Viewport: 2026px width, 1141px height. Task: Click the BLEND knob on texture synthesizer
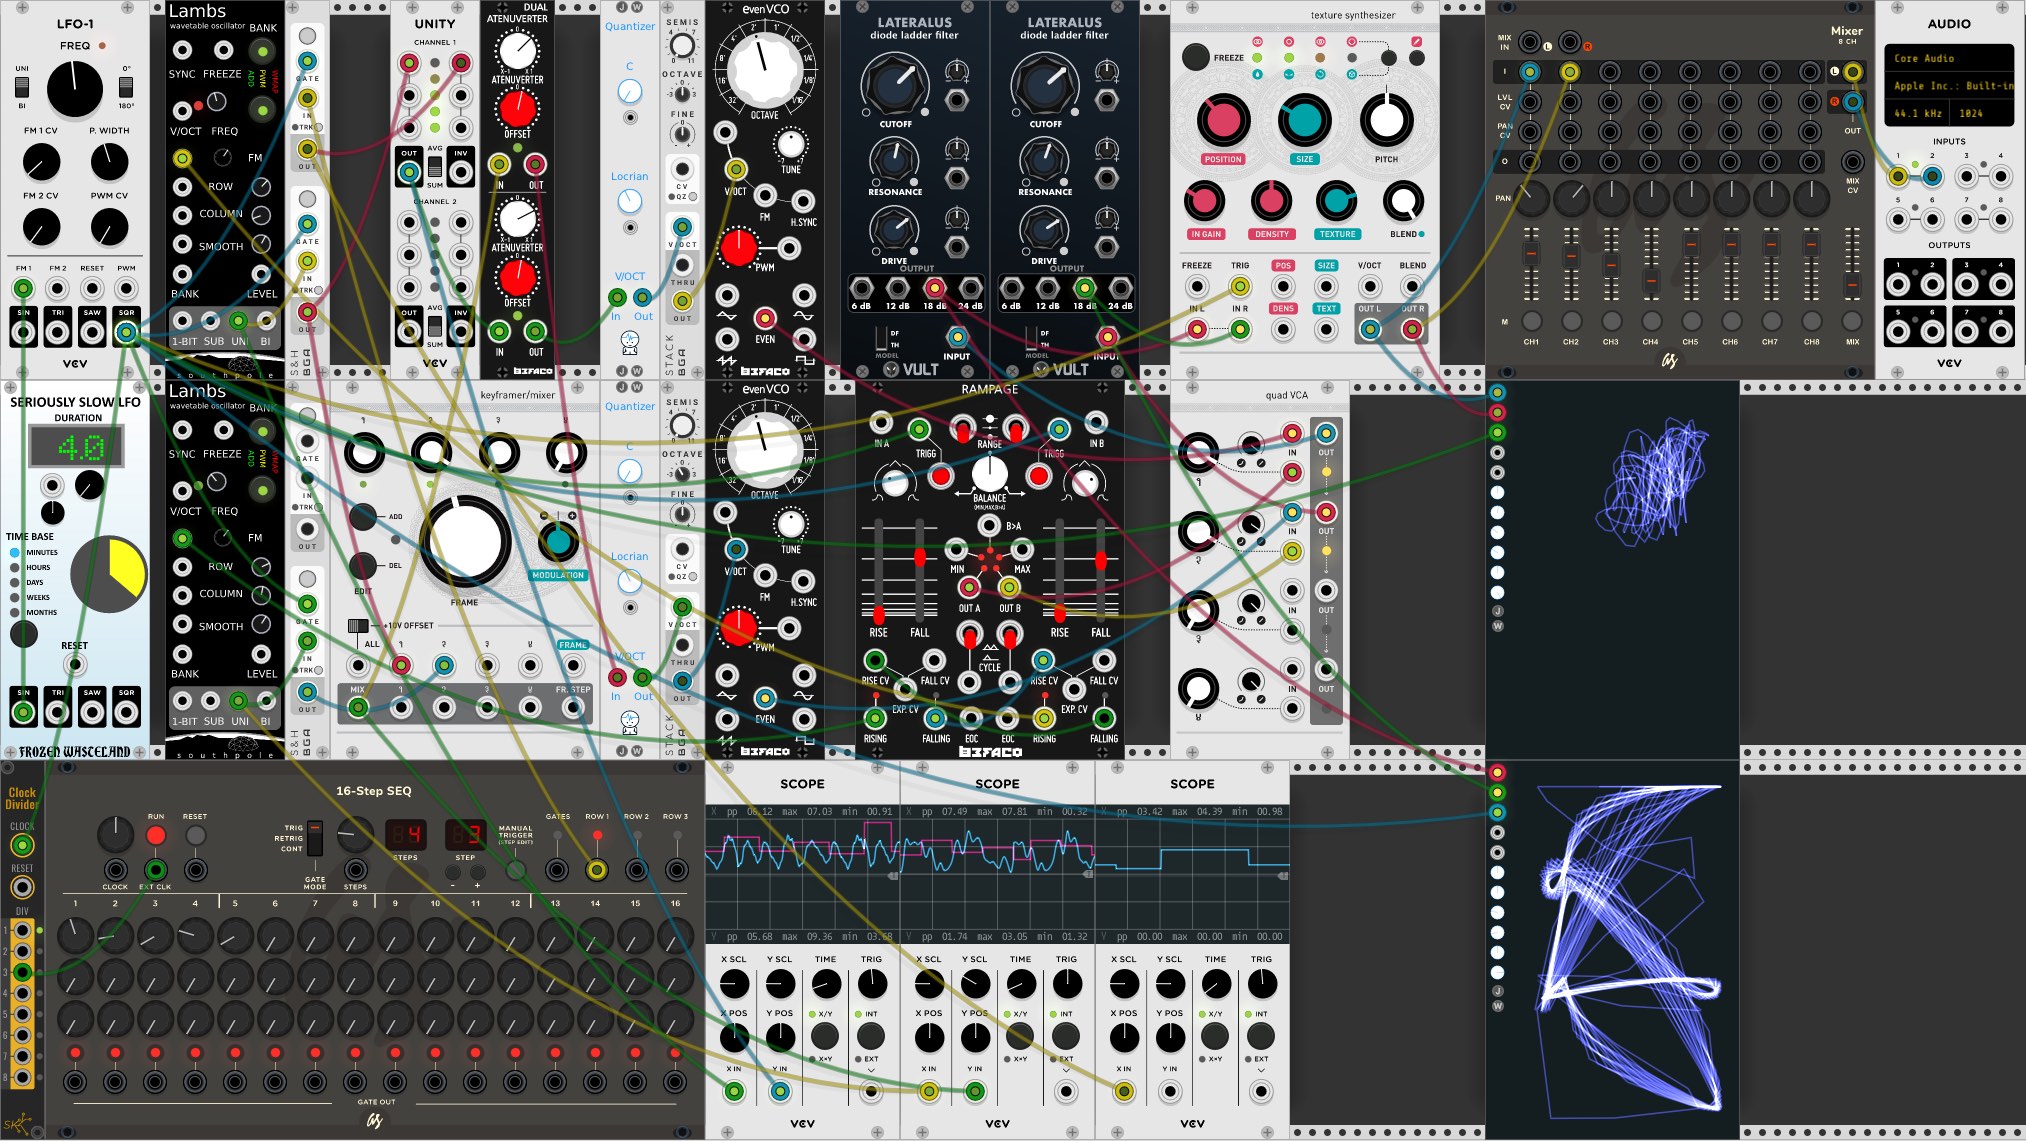1403,202
